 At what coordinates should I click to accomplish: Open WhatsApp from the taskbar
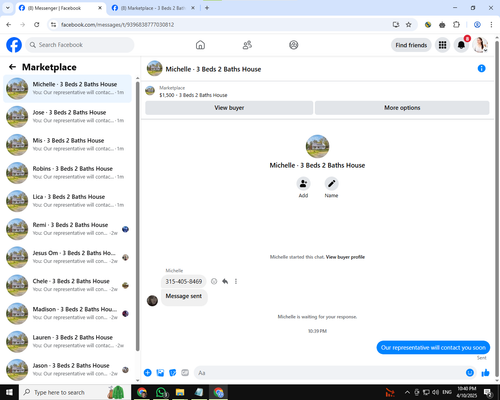(161, 392)
